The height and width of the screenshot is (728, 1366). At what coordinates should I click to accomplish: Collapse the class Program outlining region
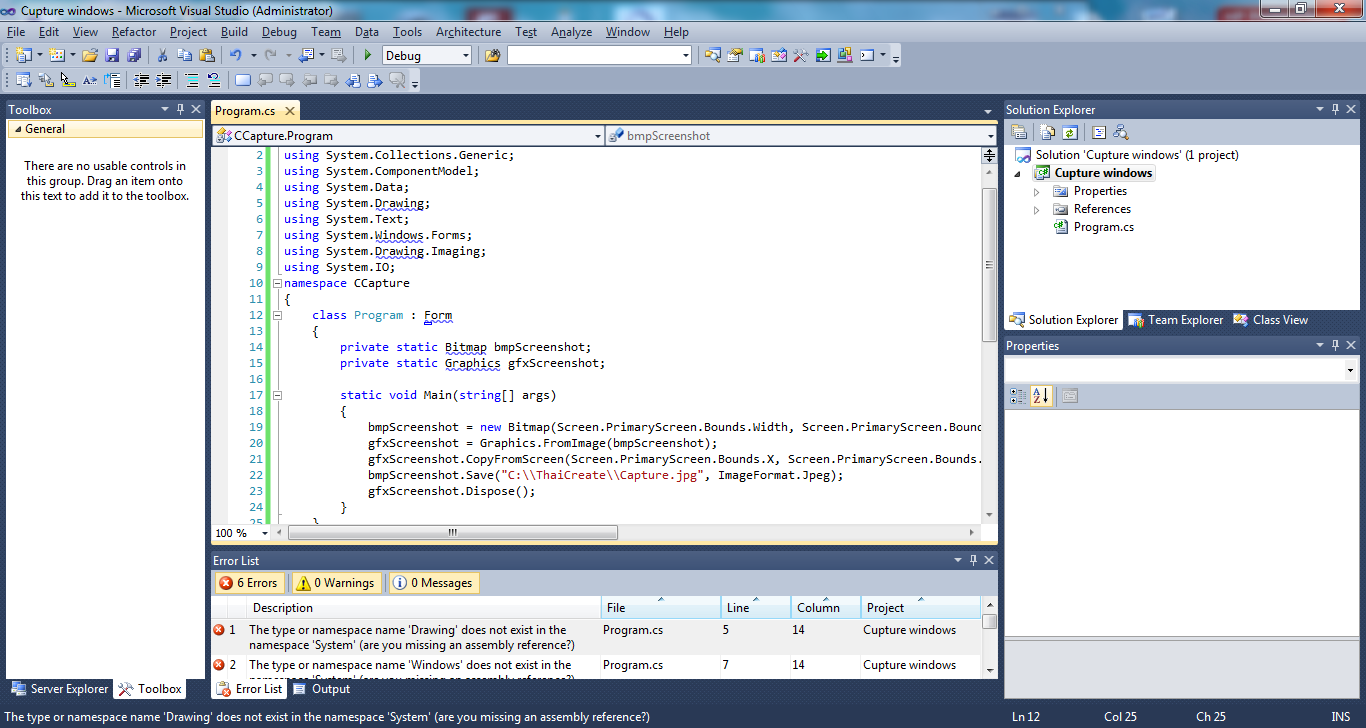click(276, 316)
